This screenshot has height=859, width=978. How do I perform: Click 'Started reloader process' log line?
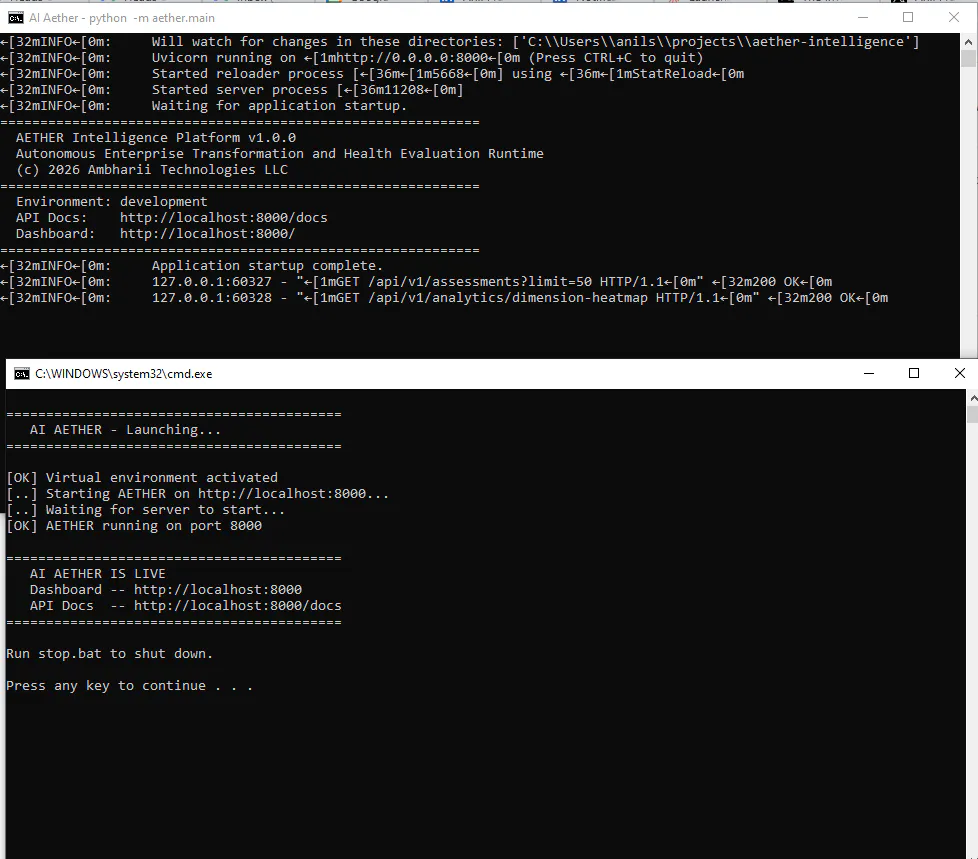372,74
